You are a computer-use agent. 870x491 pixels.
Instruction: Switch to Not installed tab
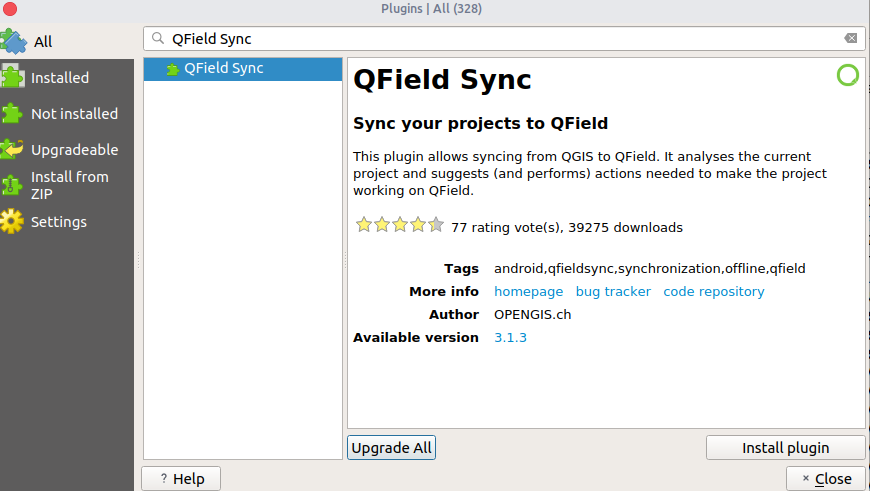click(x=67, y=114)
